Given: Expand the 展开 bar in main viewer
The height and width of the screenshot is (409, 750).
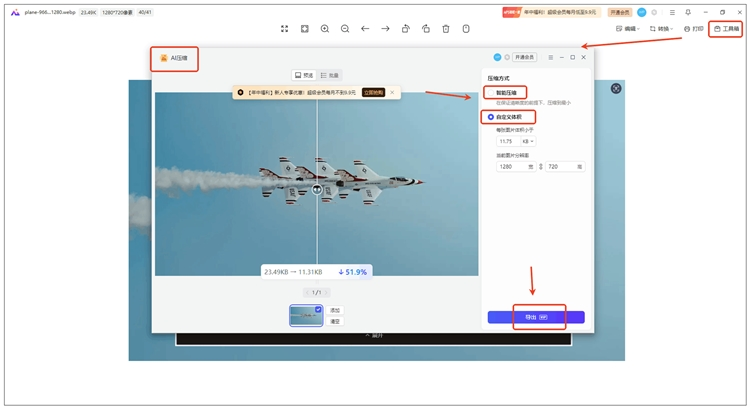Looking at the screenshot, I should (374, 336).
